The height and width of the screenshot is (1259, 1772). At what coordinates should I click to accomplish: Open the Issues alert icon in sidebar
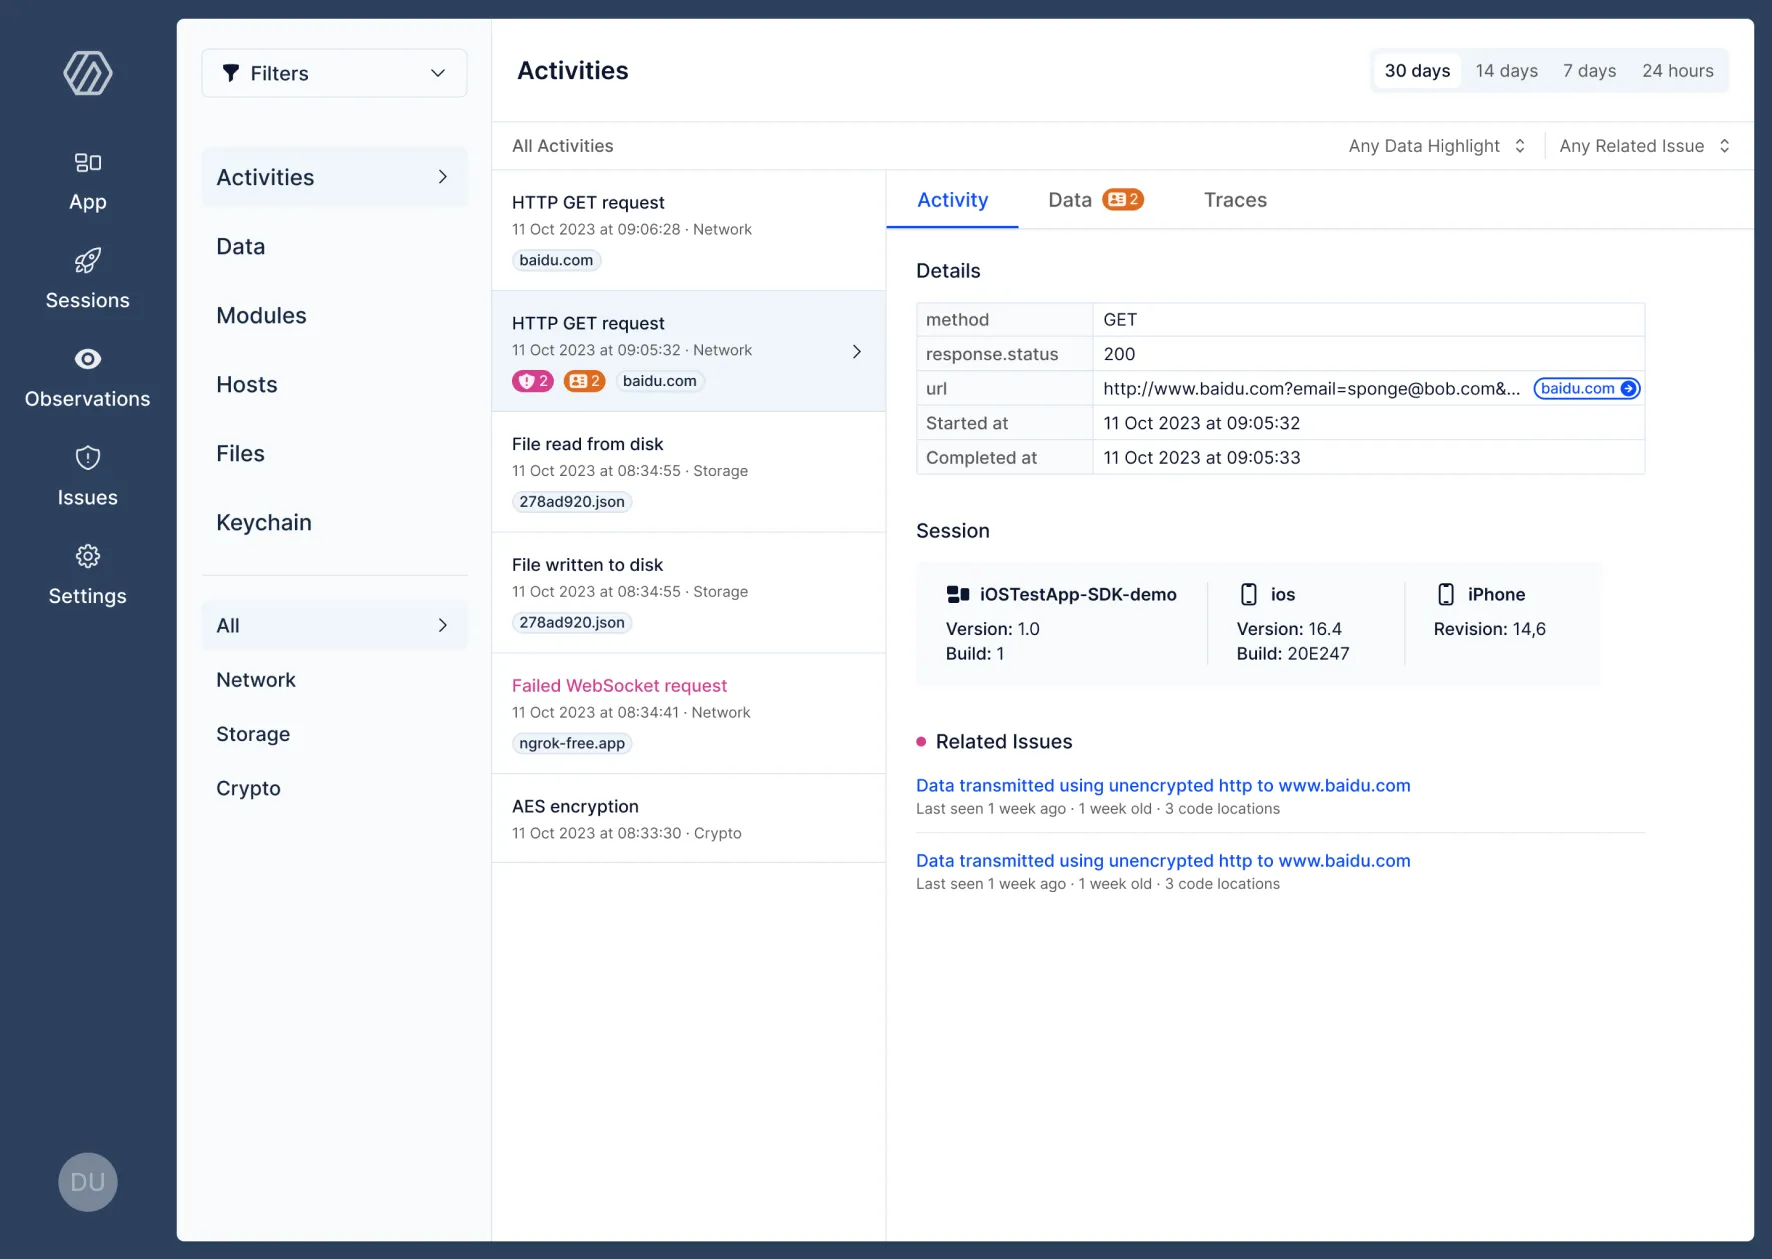point(87,457)
